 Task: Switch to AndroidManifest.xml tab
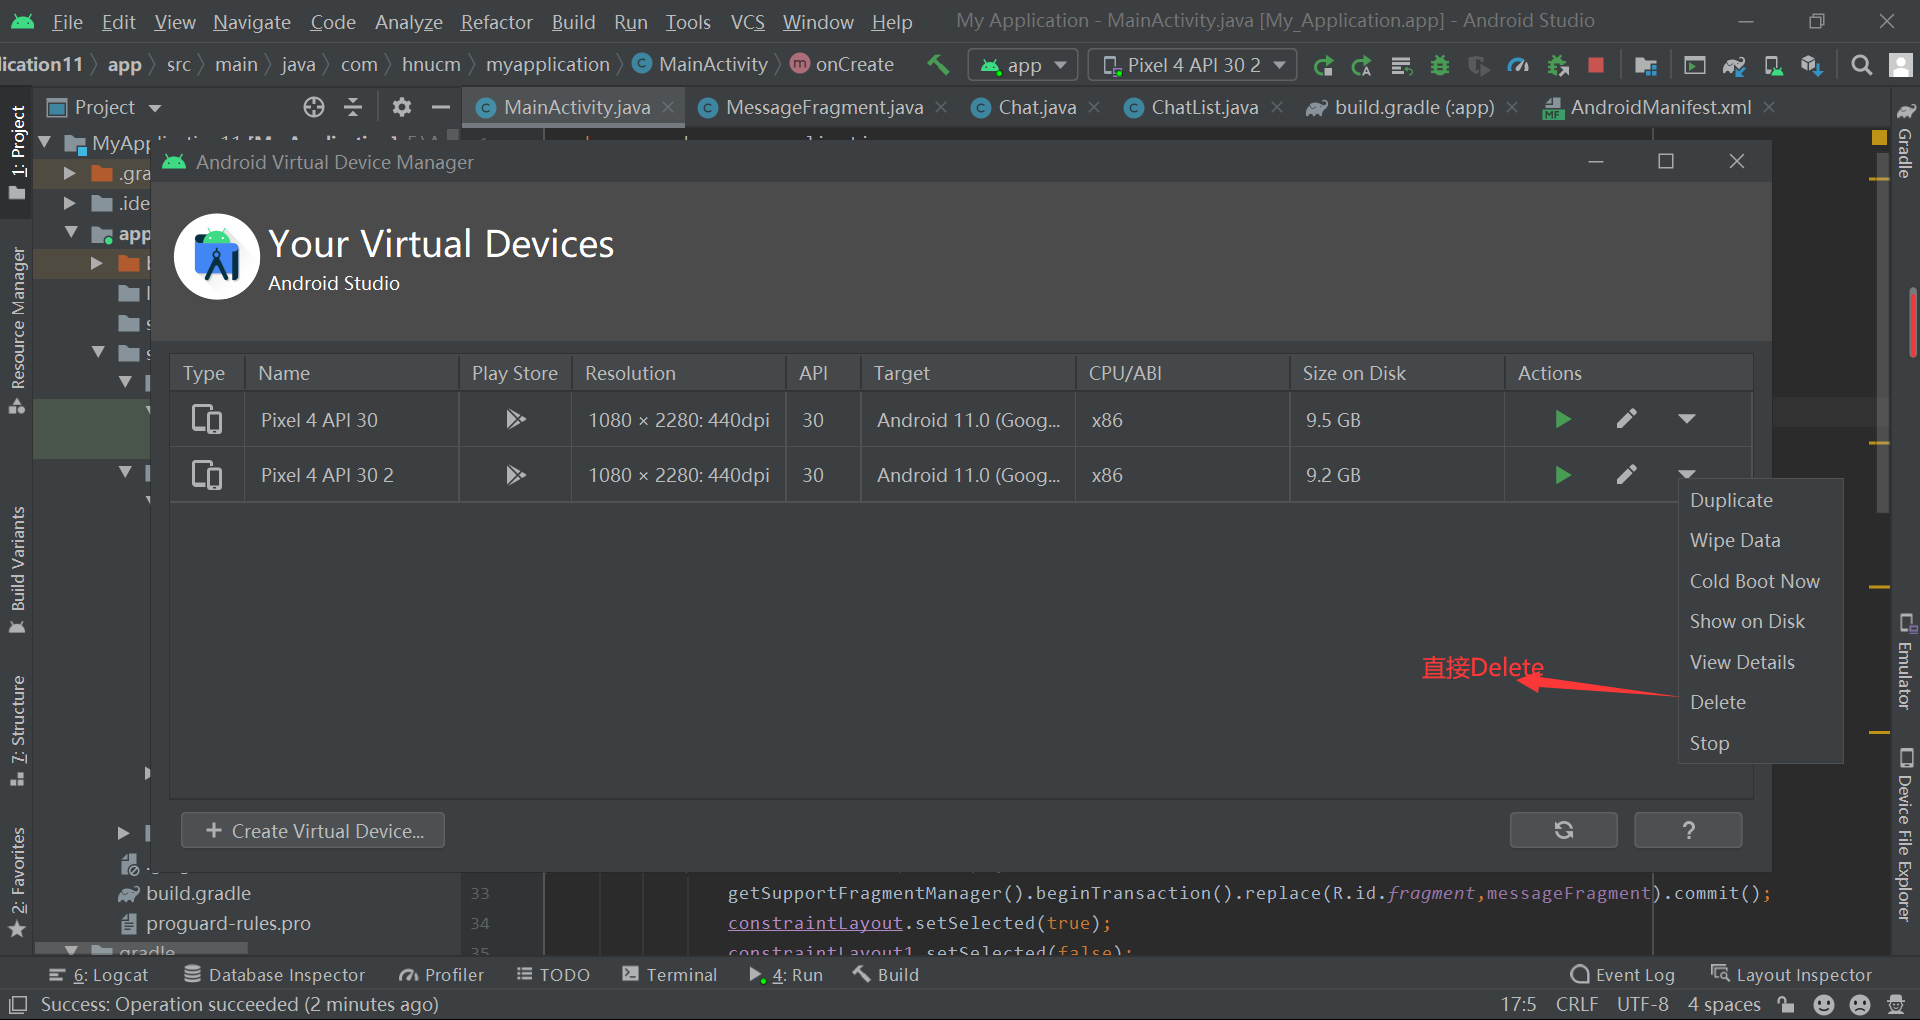pos(1660,107)
